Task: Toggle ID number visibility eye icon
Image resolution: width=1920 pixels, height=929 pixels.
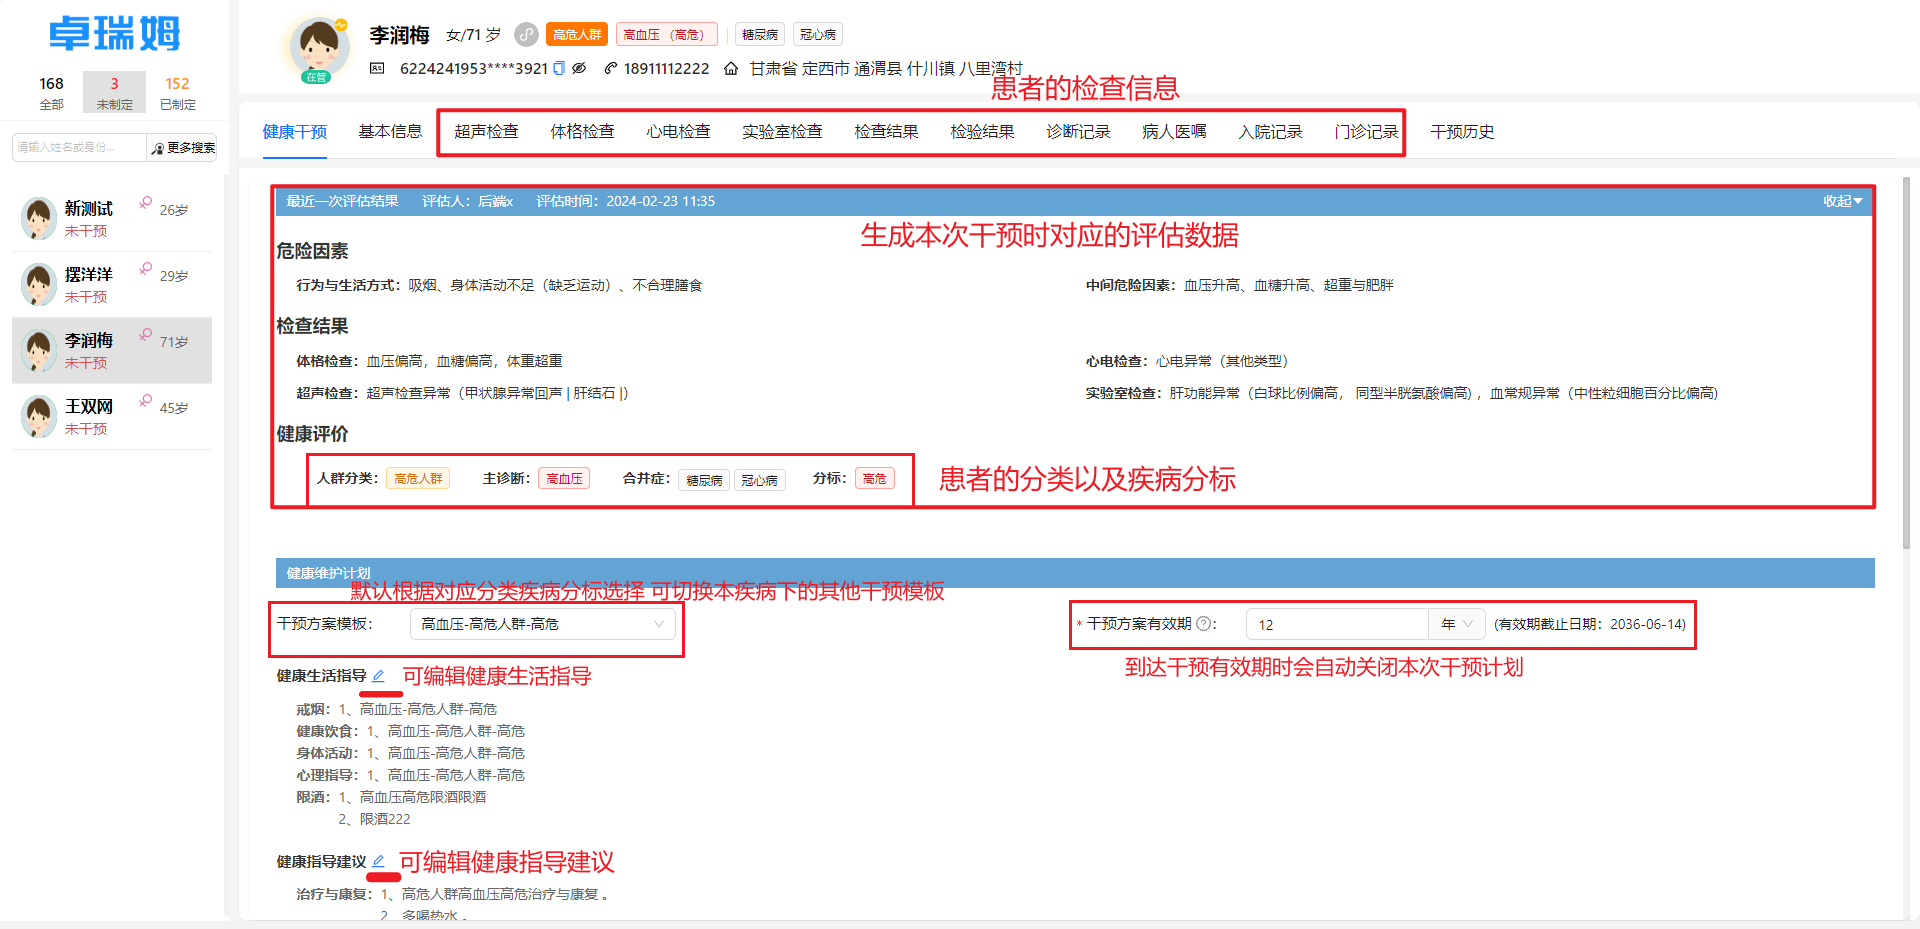Action: [579, 69]
